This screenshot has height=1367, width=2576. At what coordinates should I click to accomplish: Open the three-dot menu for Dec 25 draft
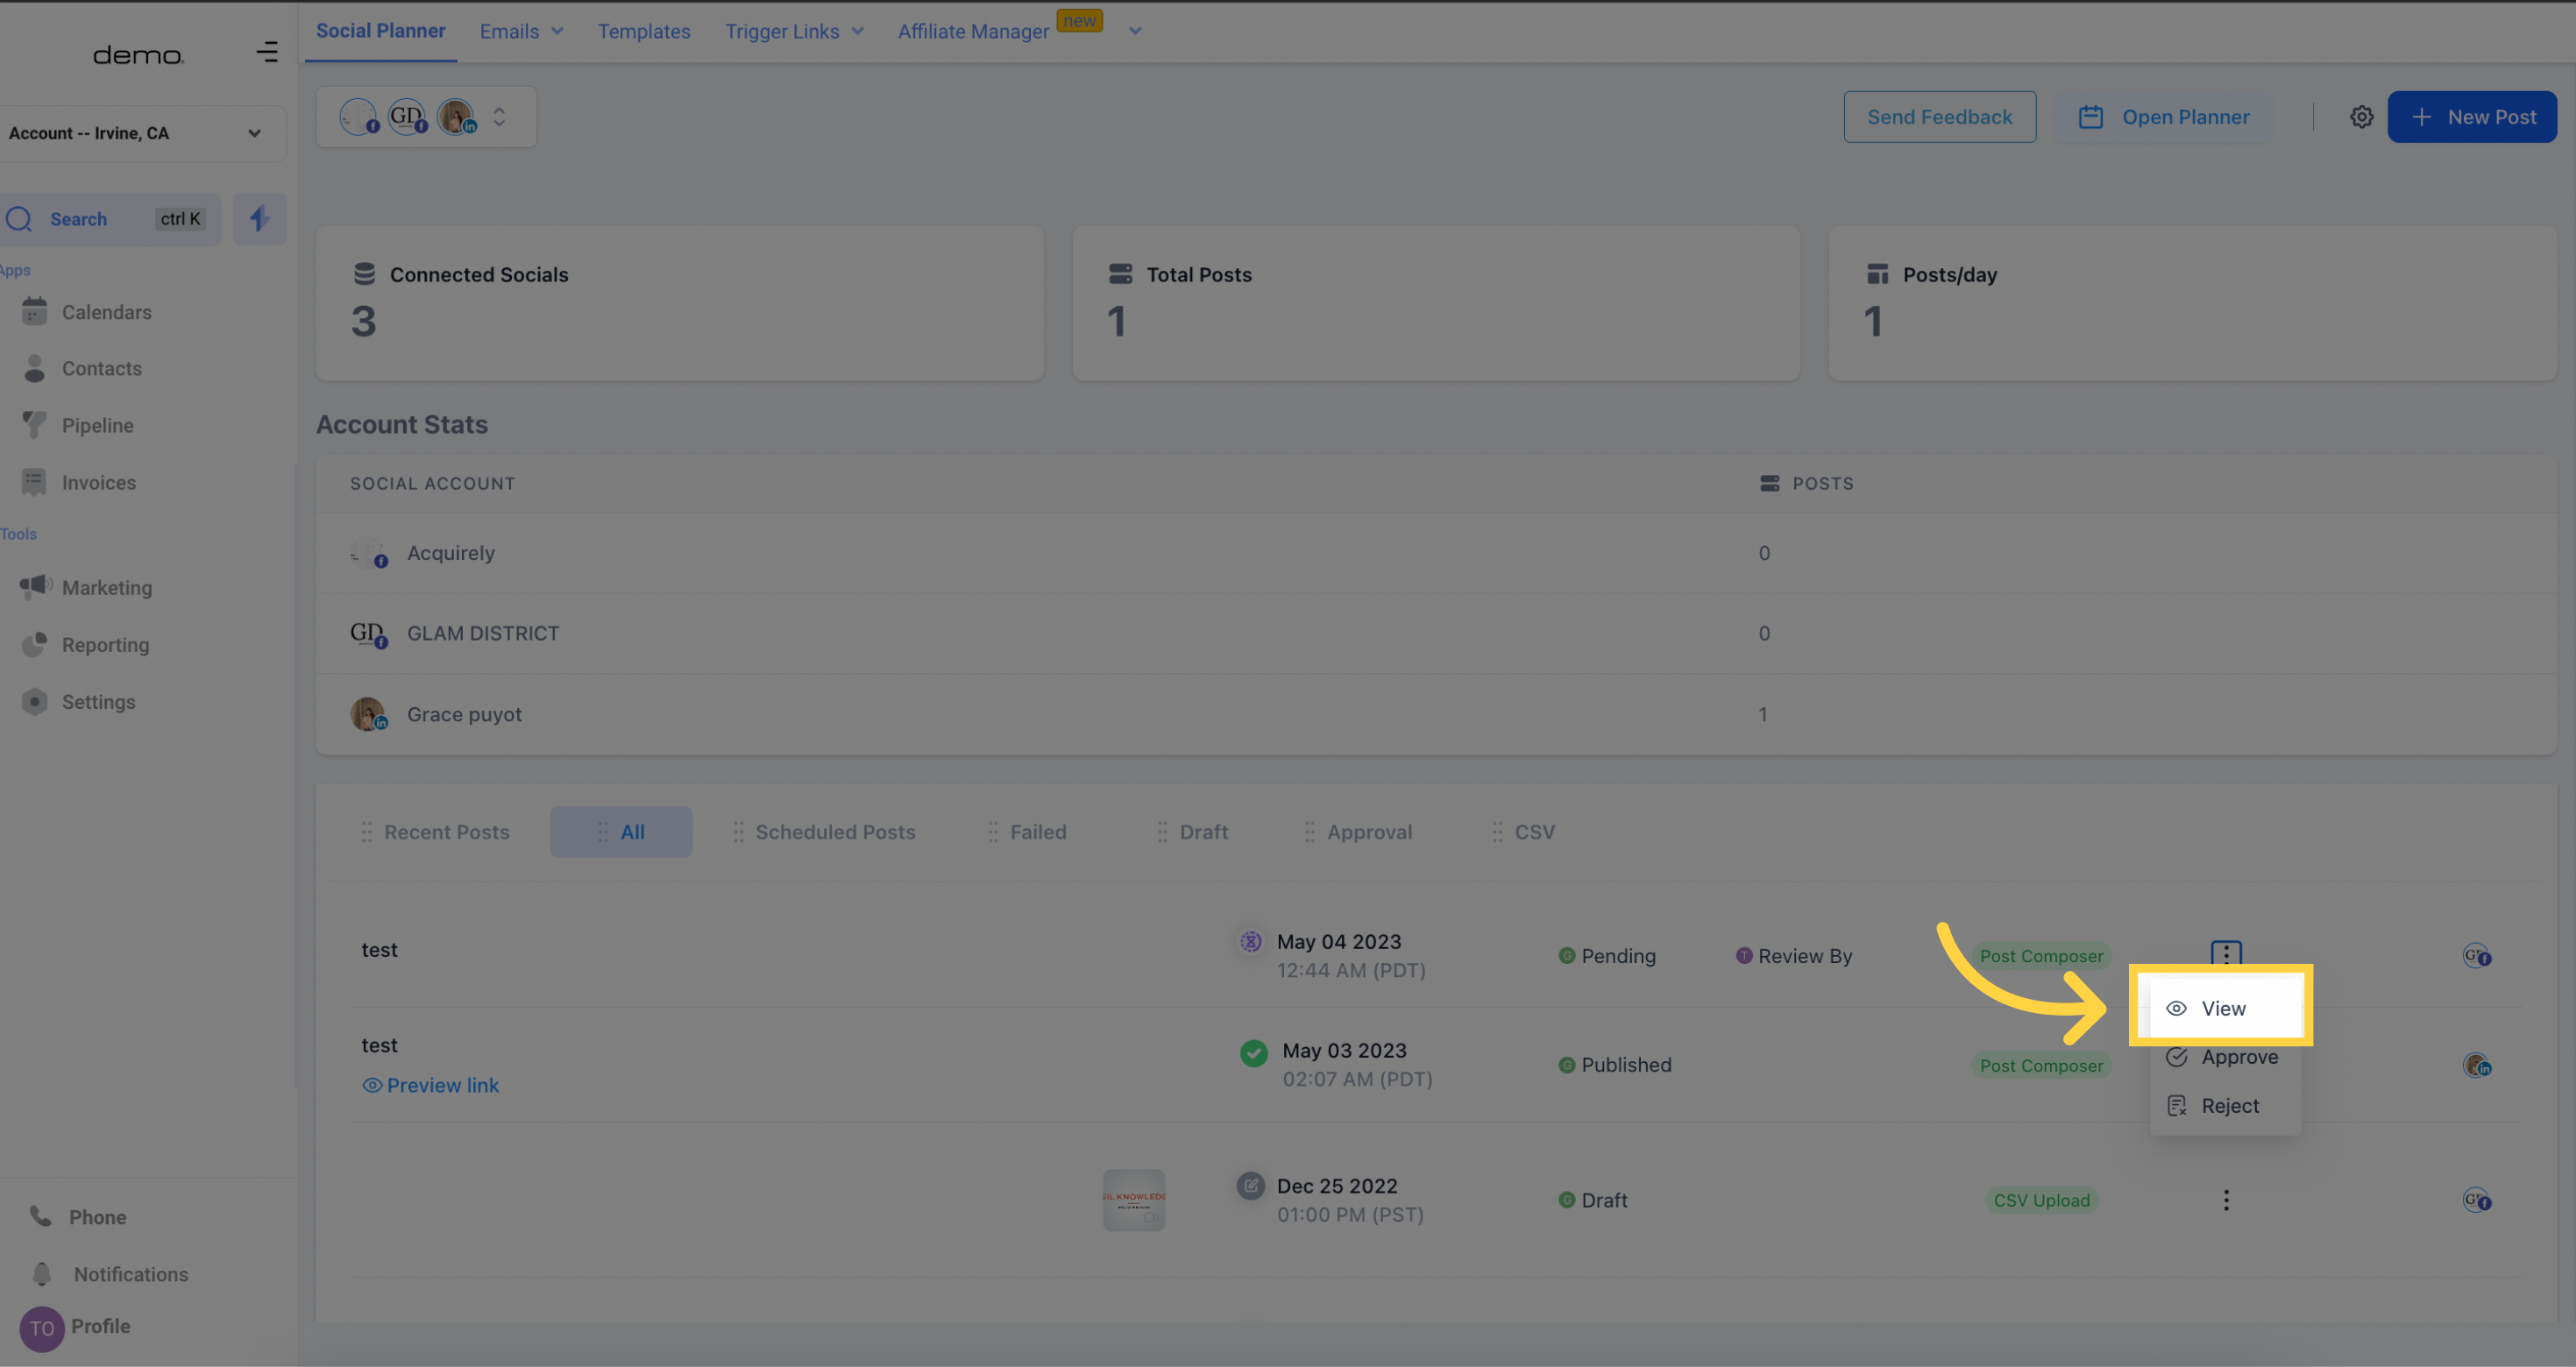click(2225, 1200)
